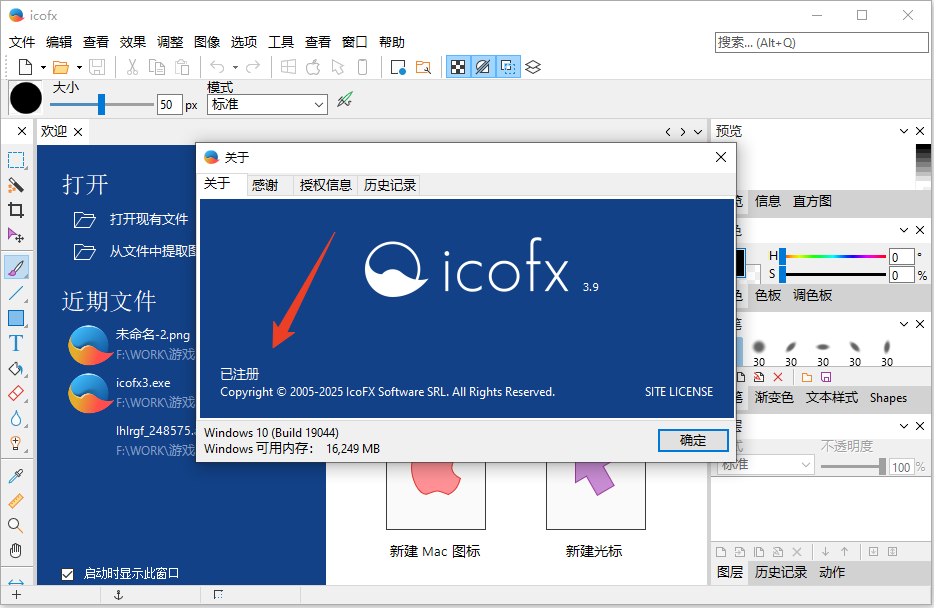Select the Crop tool in the toolbox
Viewport: 934px width, 608px height.
tap(16, 210)
